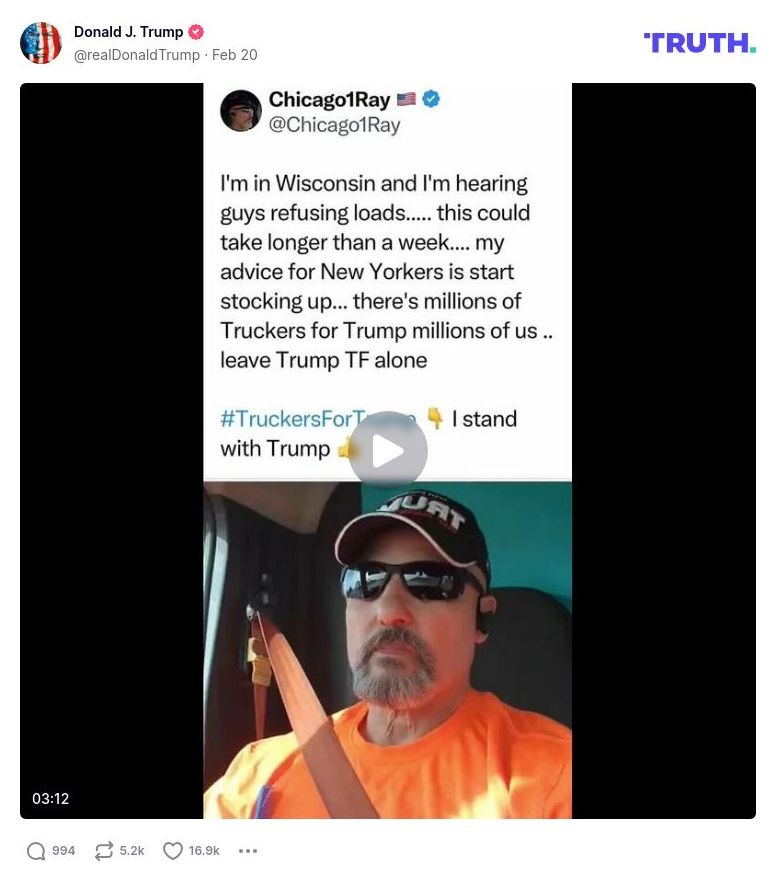Screen dimensions: 777x881
Task: Click the 03:12 video duration label
Action: pos(51,798)
